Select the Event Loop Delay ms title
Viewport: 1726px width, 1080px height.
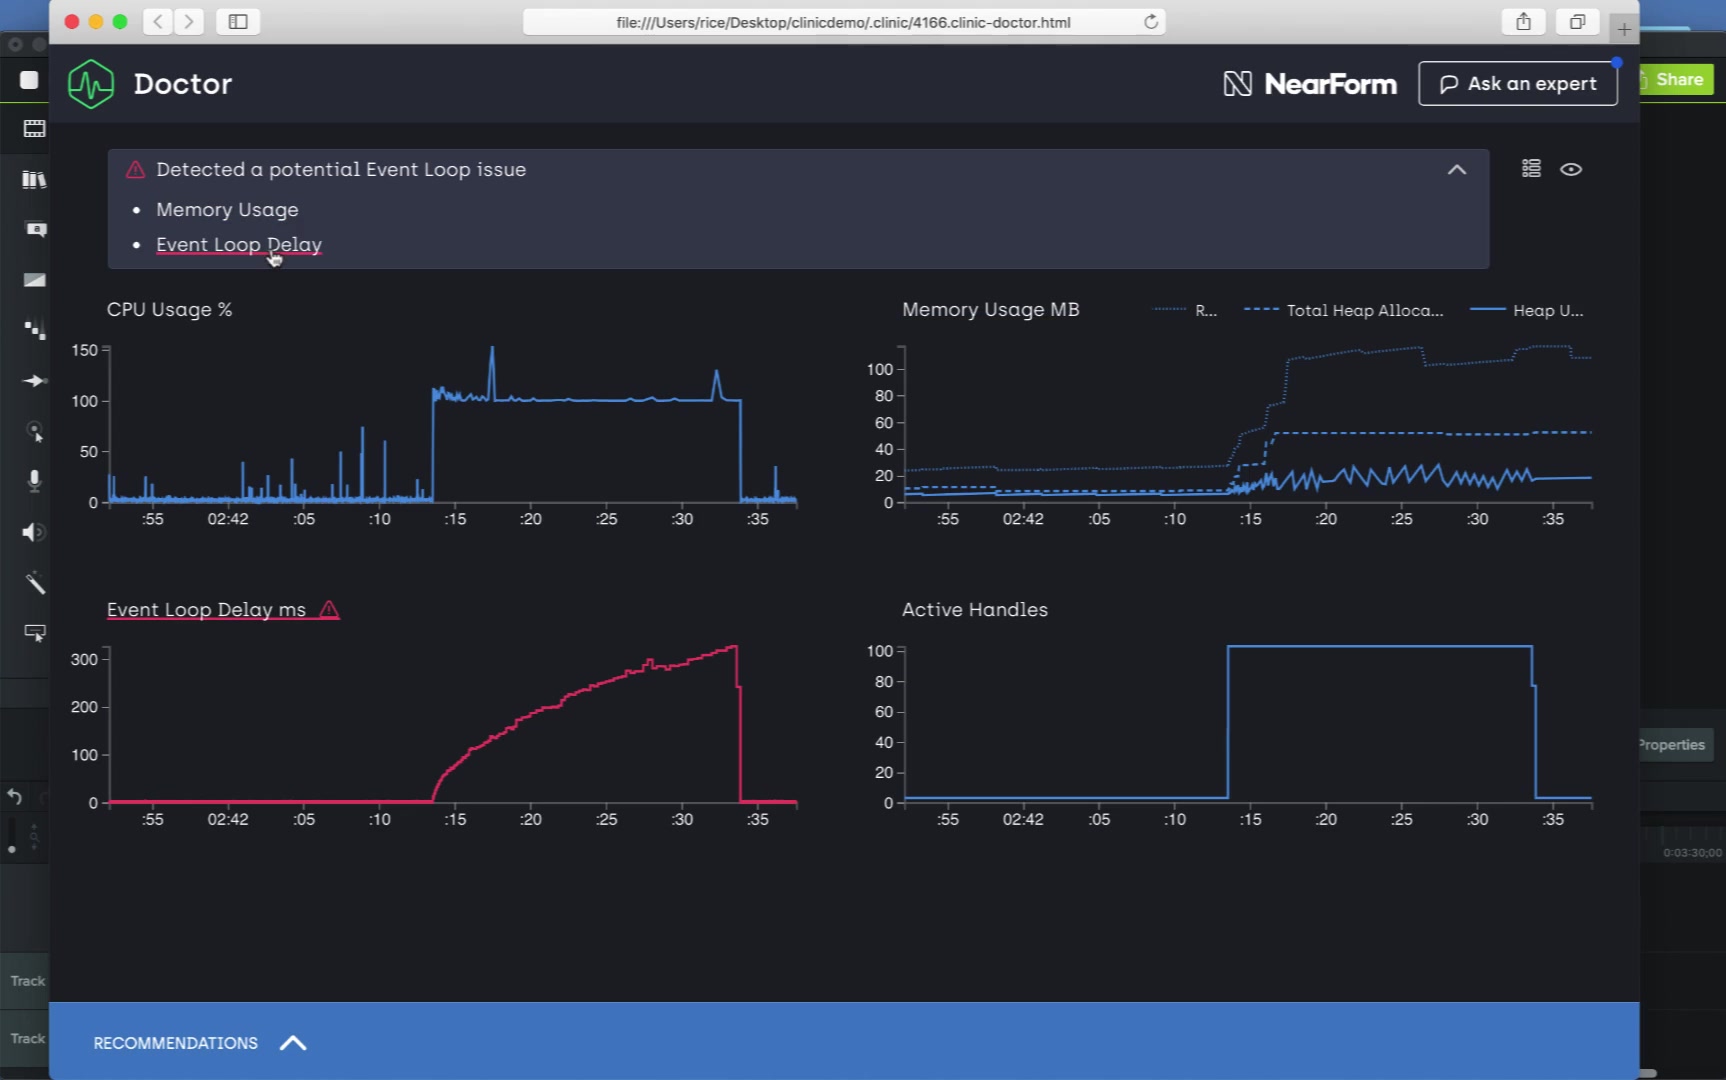click(206, 610)
